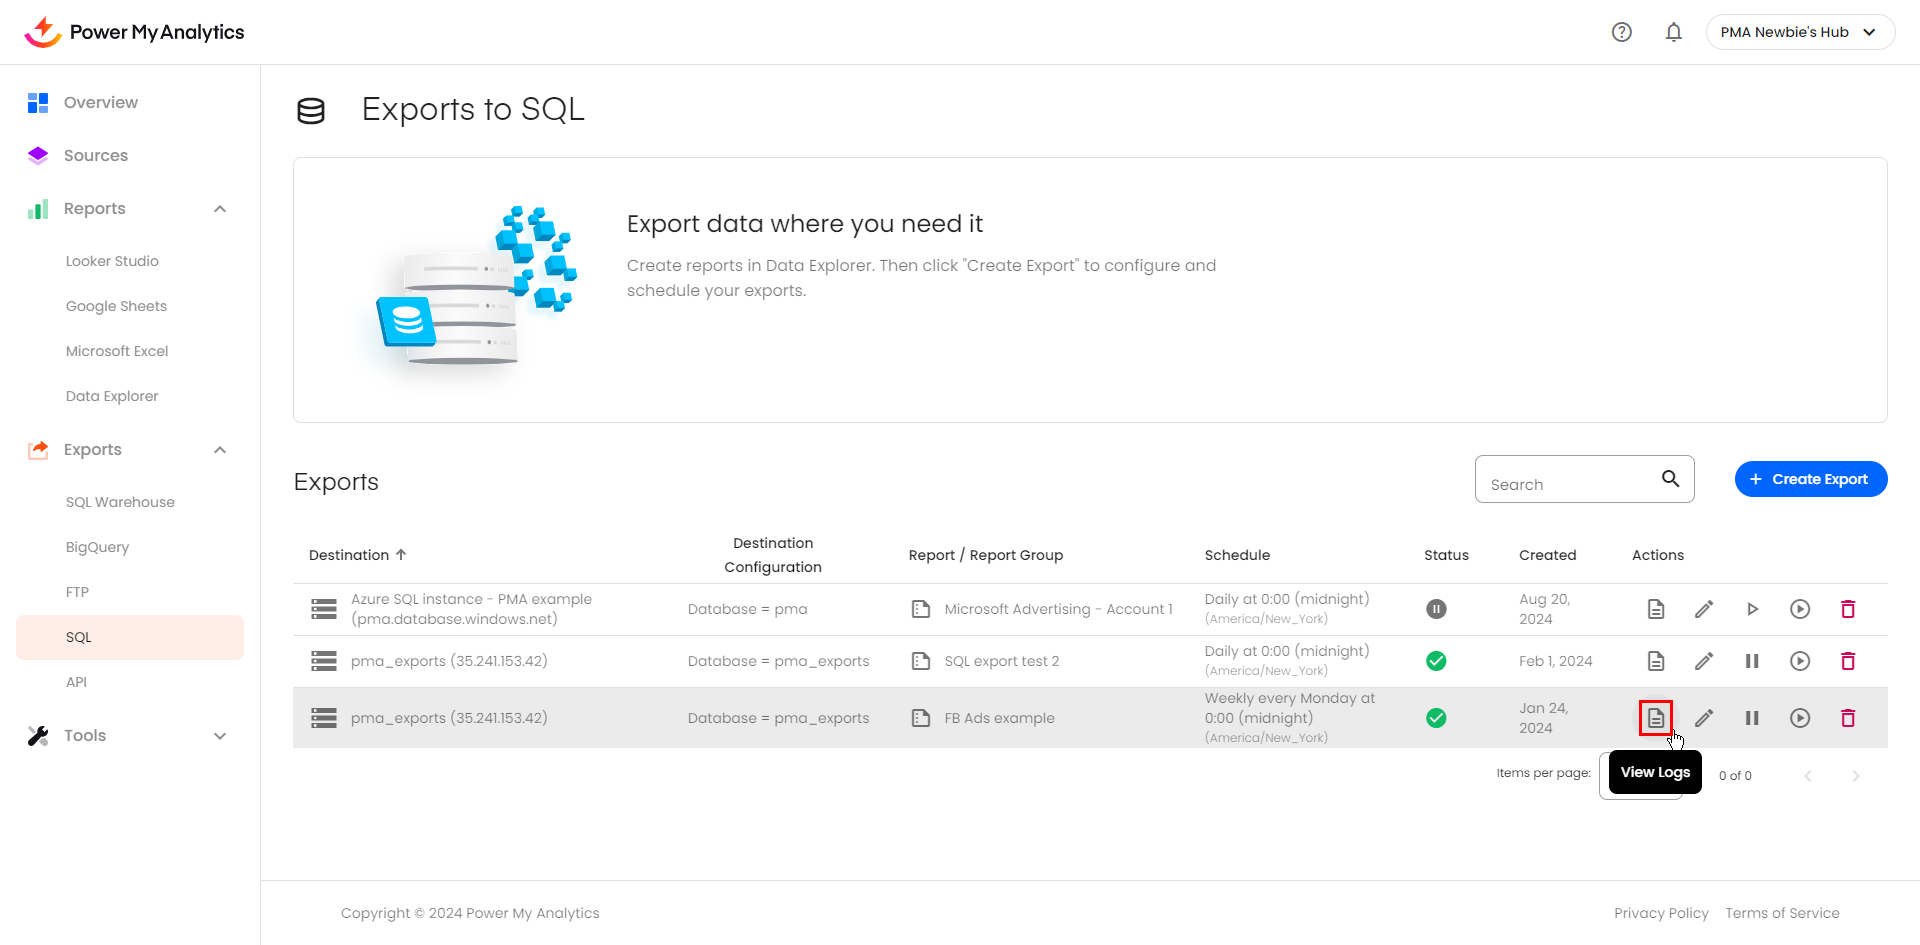Open Data Explorer from the sidebar
The width and height of the screenshot is (1920, 945).
tap(112, 396)
